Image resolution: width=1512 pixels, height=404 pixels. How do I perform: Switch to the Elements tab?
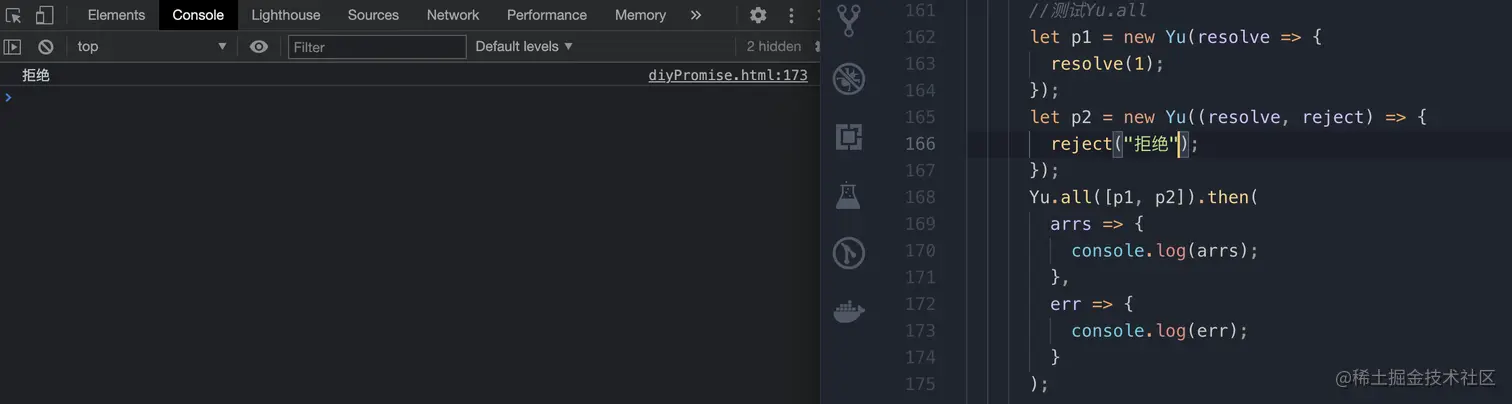(116, 15)
